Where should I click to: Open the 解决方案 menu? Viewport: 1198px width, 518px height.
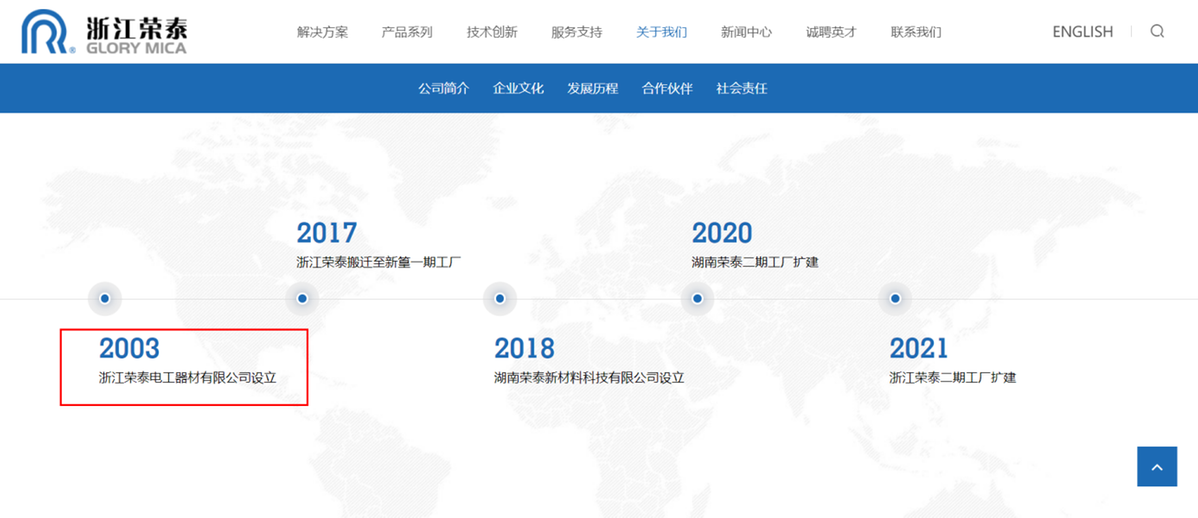322,32
